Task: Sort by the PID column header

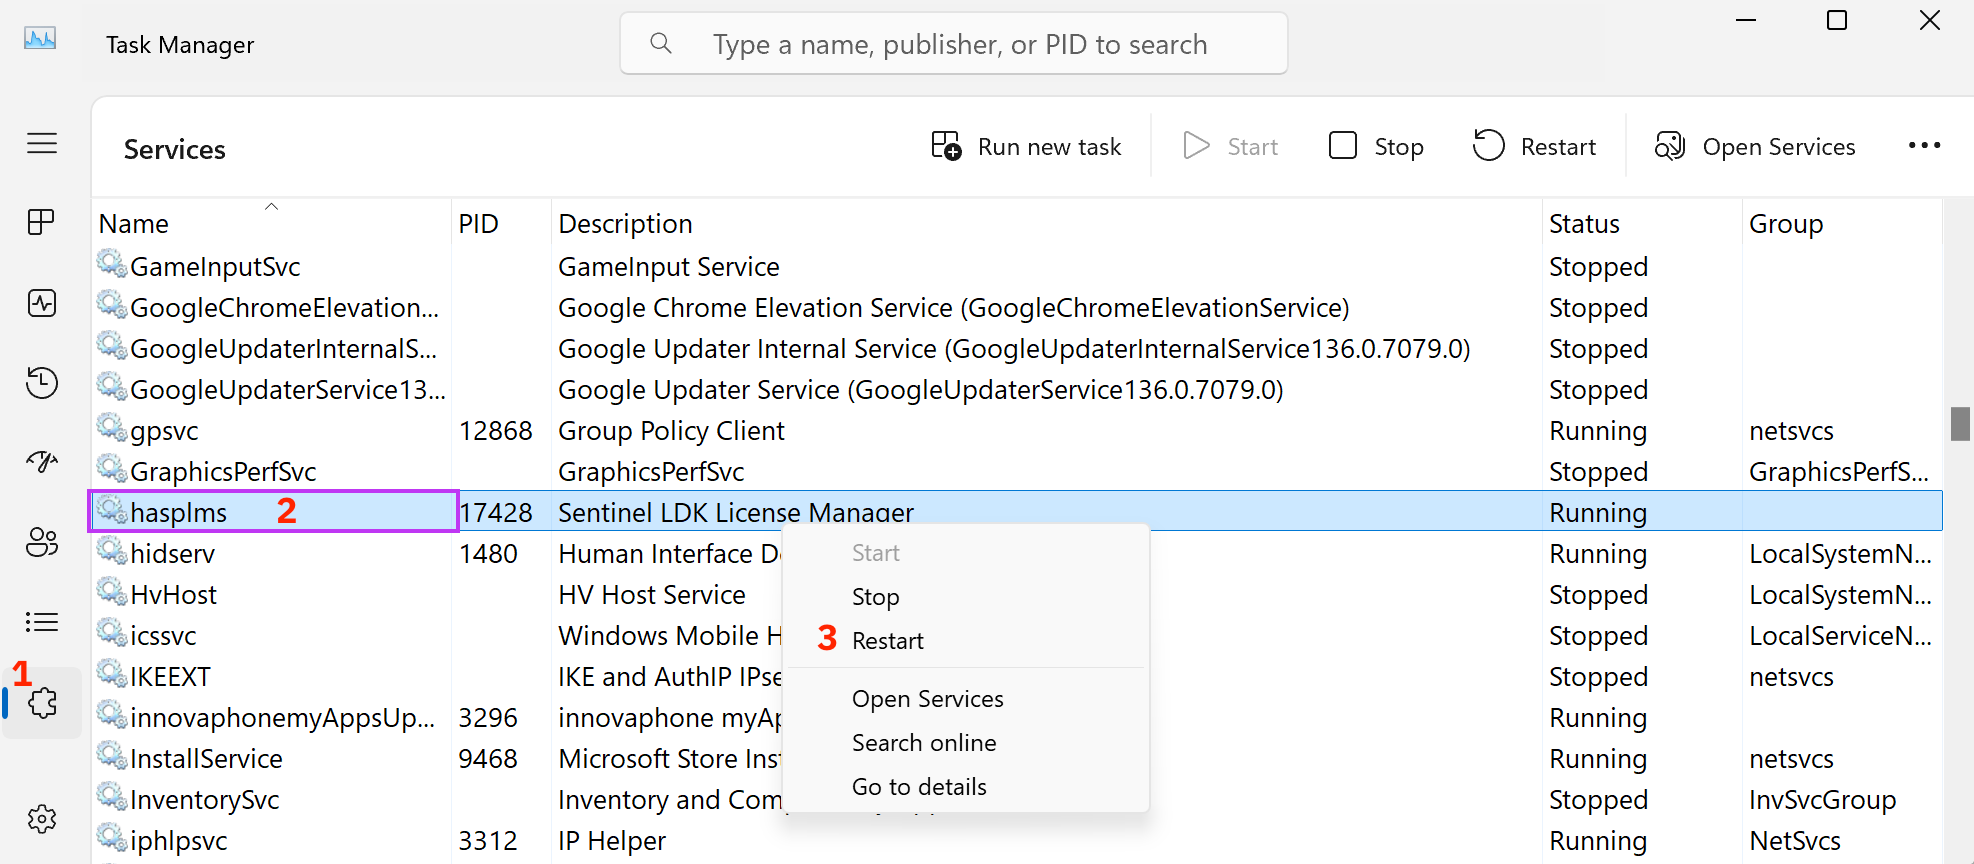Action: [501, 223]
